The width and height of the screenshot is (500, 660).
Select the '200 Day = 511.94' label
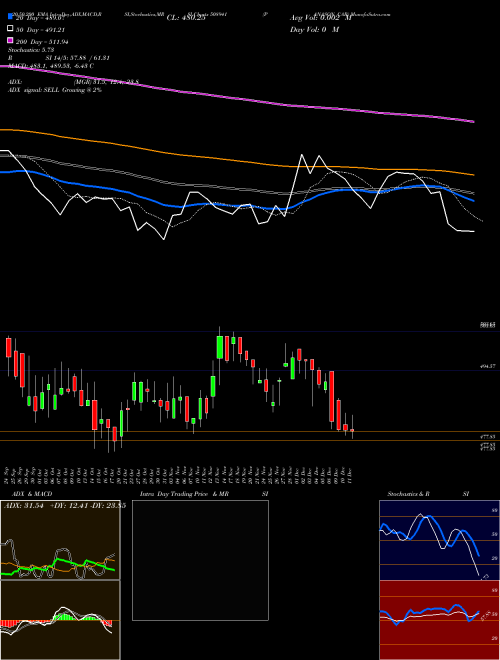42,41
